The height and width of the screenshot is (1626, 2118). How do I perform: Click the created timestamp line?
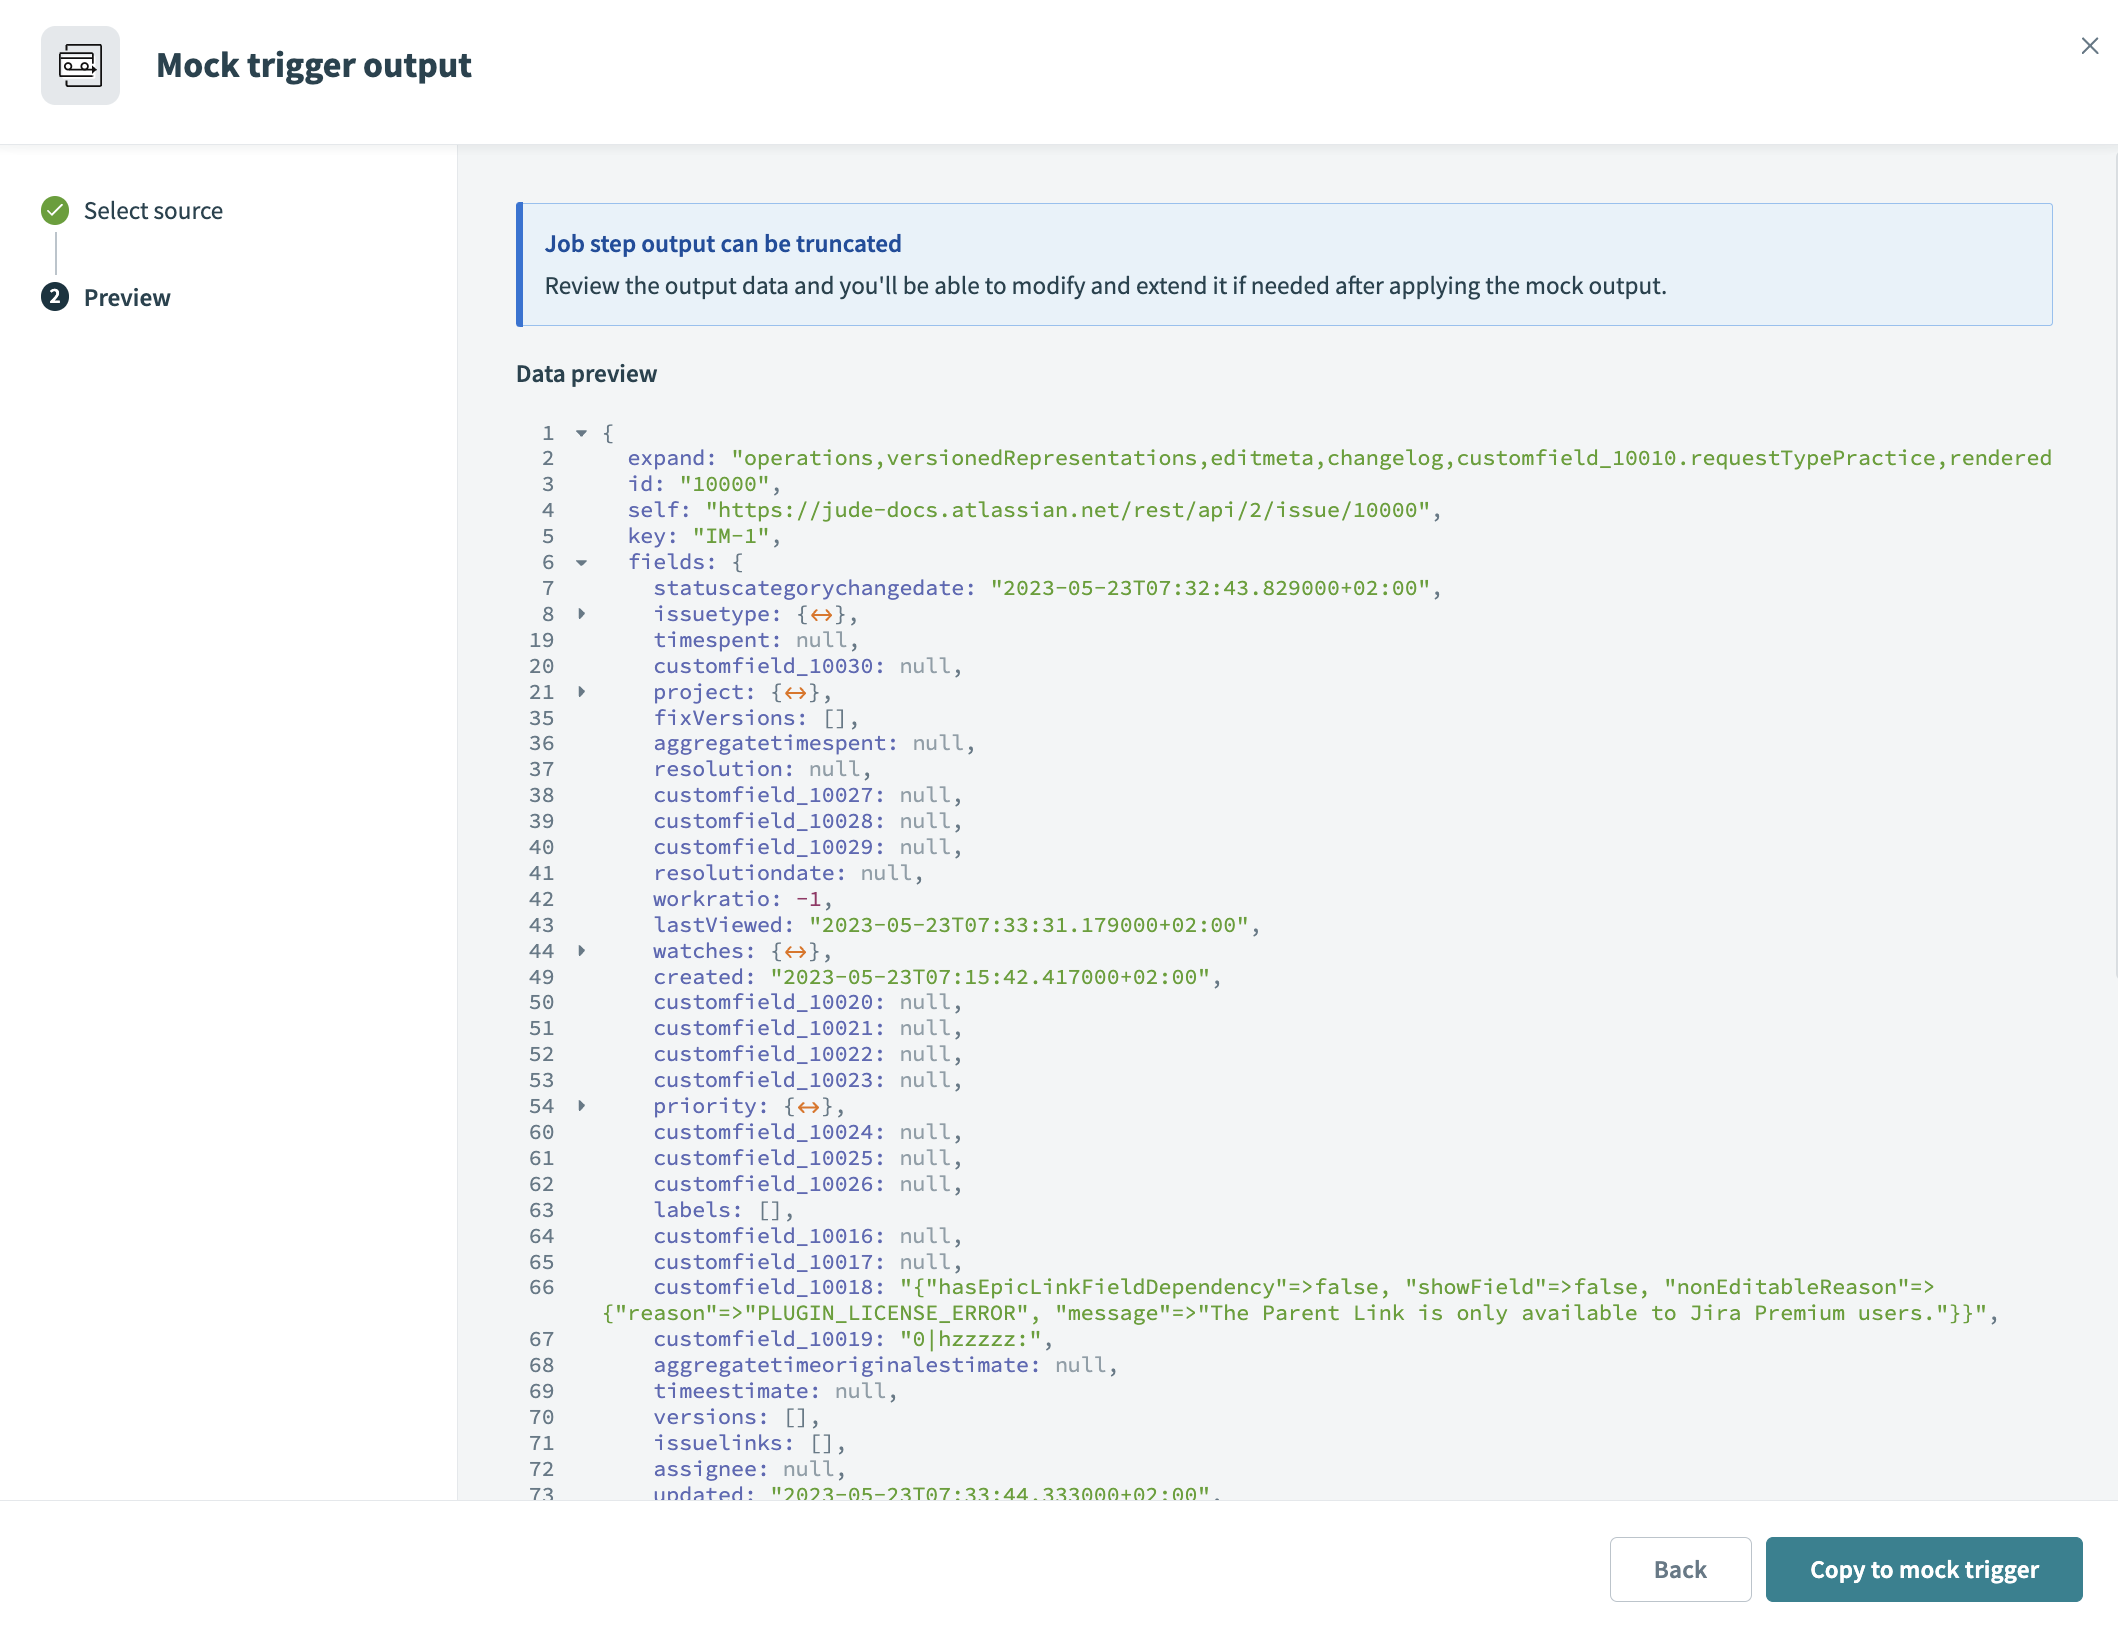tap(937, 977)
